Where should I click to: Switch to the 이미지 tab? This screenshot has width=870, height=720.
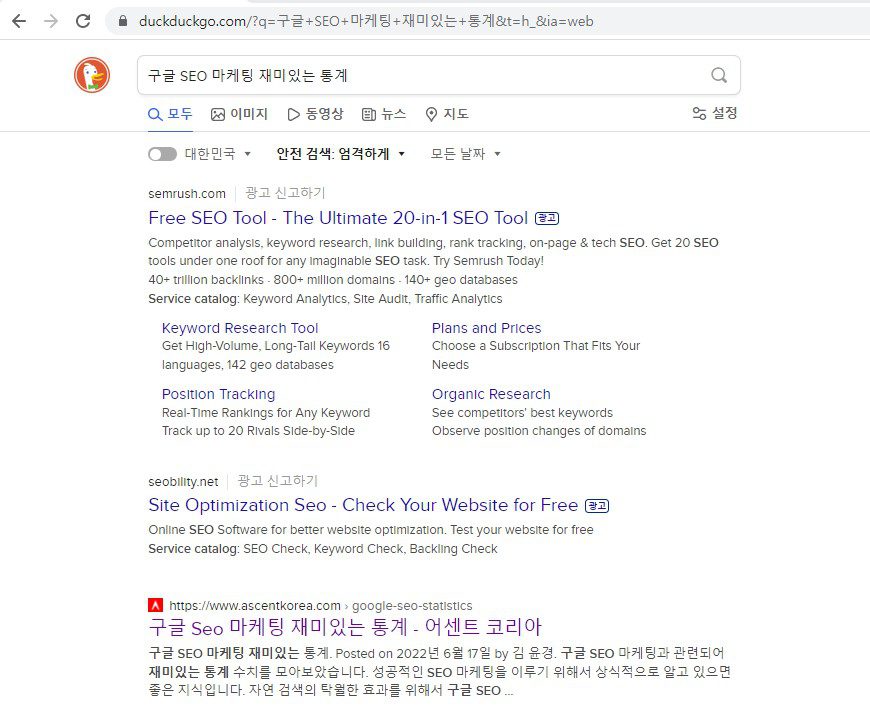(x=239, y=114)
